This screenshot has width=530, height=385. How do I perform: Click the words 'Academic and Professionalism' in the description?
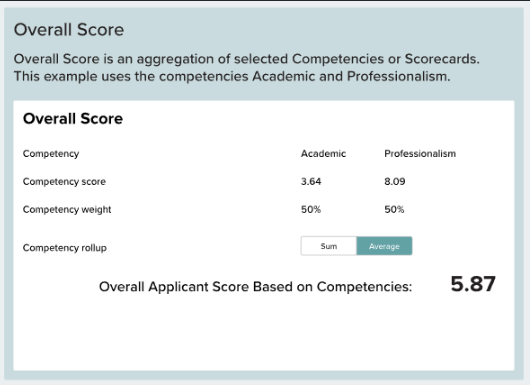(351, 76)
